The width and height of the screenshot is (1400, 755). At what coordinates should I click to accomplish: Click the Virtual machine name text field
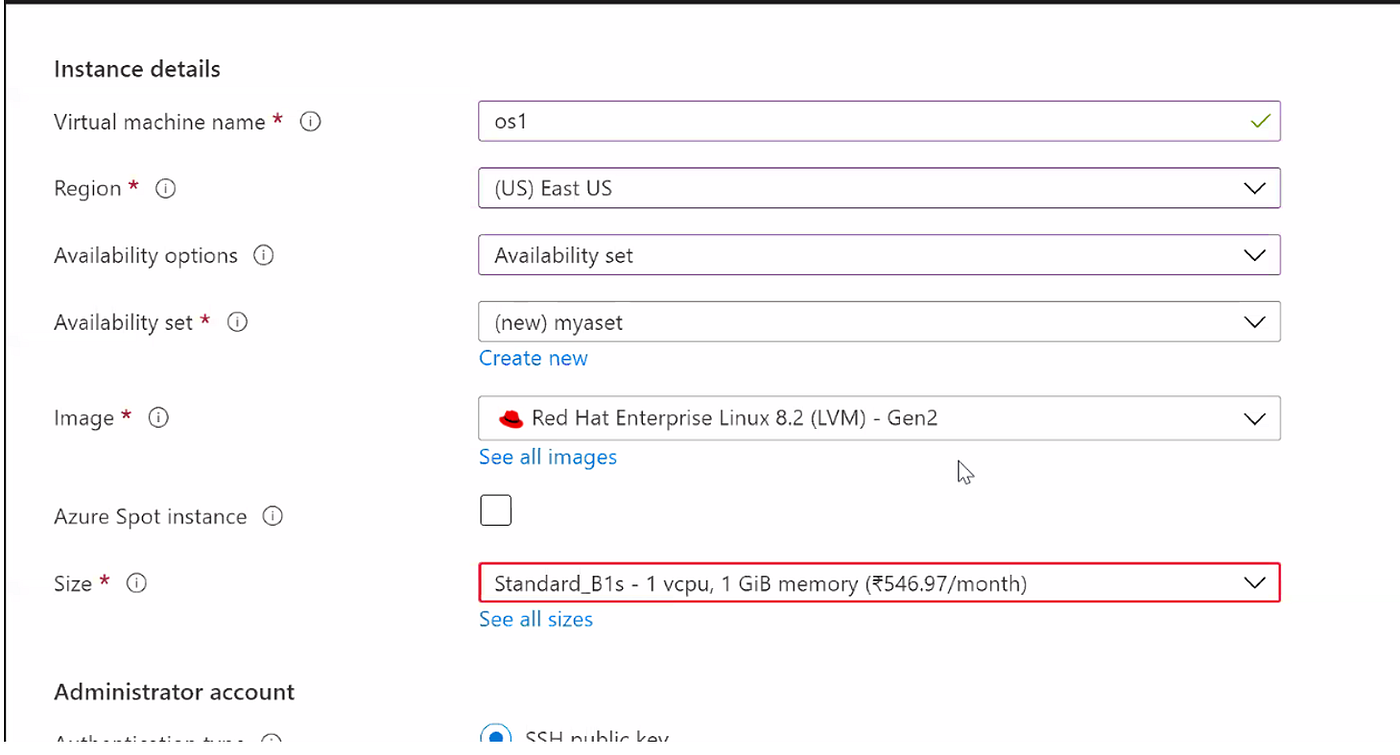tap(860, 122)
